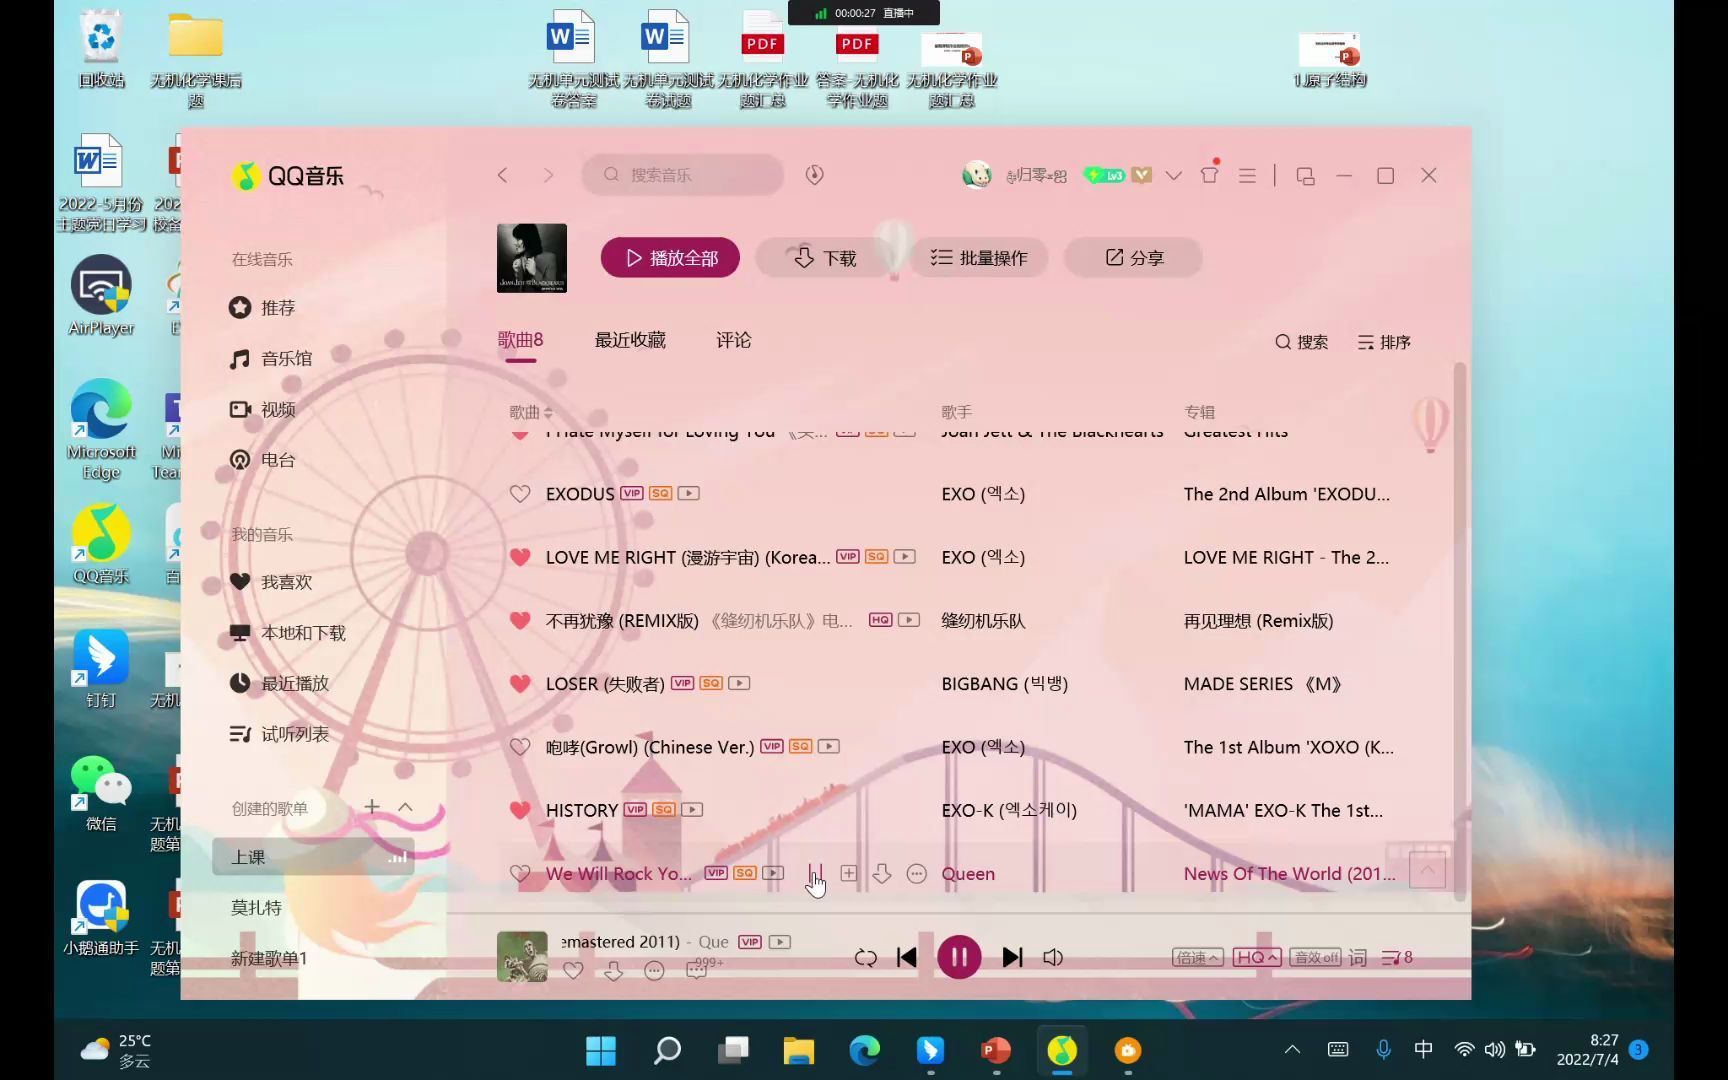Download the currently playing song
This screenshot has height=1080, width=1728.
pos(613,970)
